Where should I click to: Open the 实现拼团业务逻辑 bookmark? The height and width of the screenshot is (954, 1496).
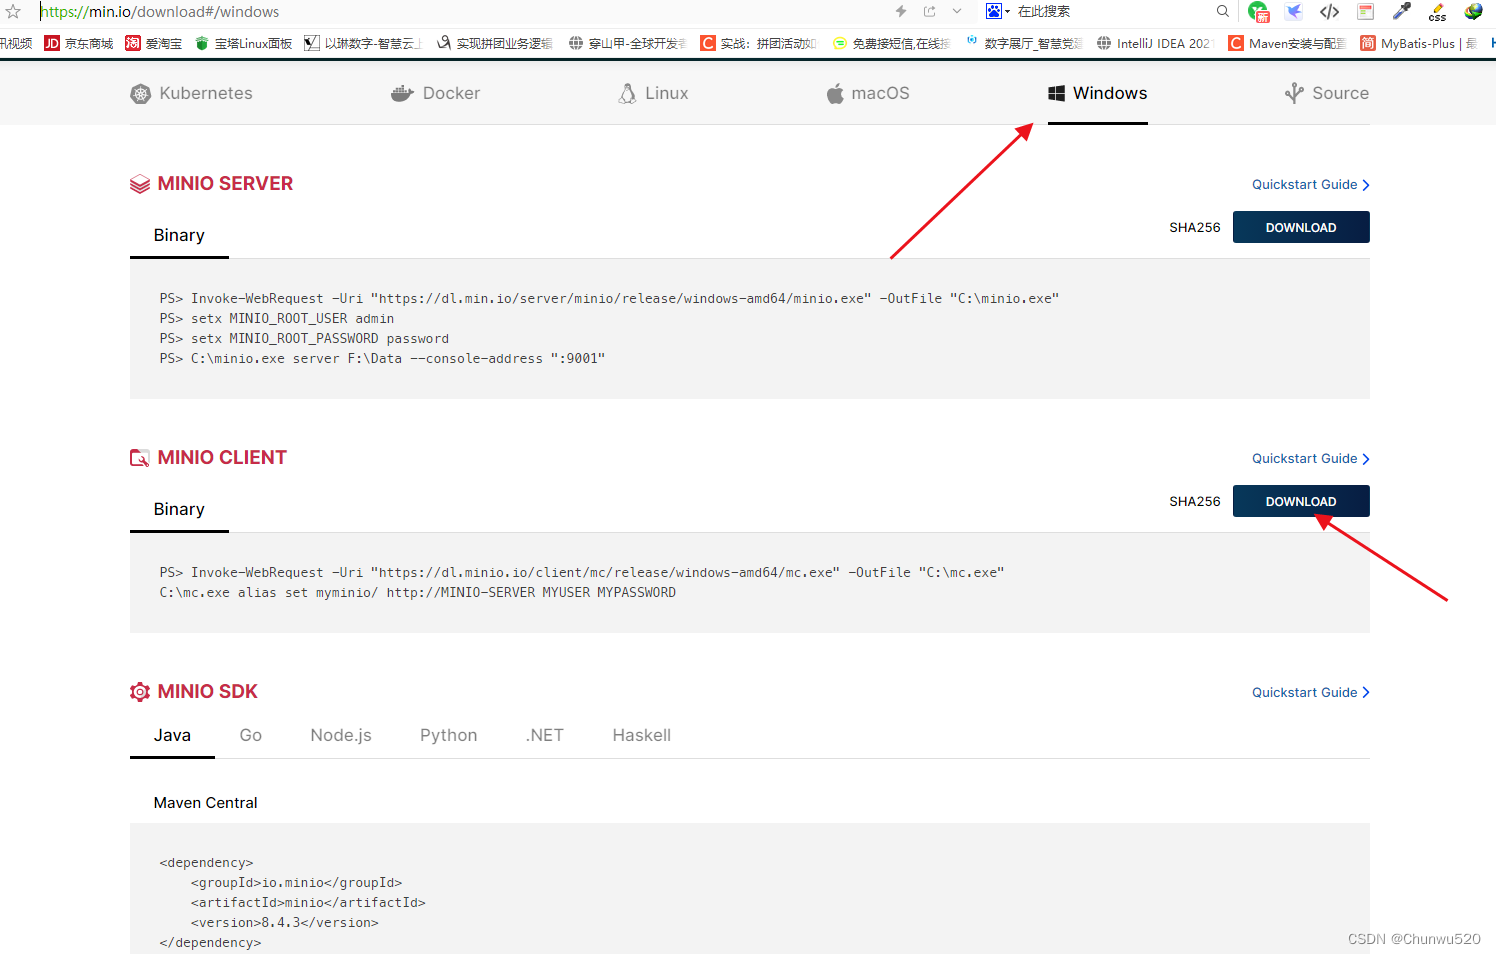[x=494, y=43]
